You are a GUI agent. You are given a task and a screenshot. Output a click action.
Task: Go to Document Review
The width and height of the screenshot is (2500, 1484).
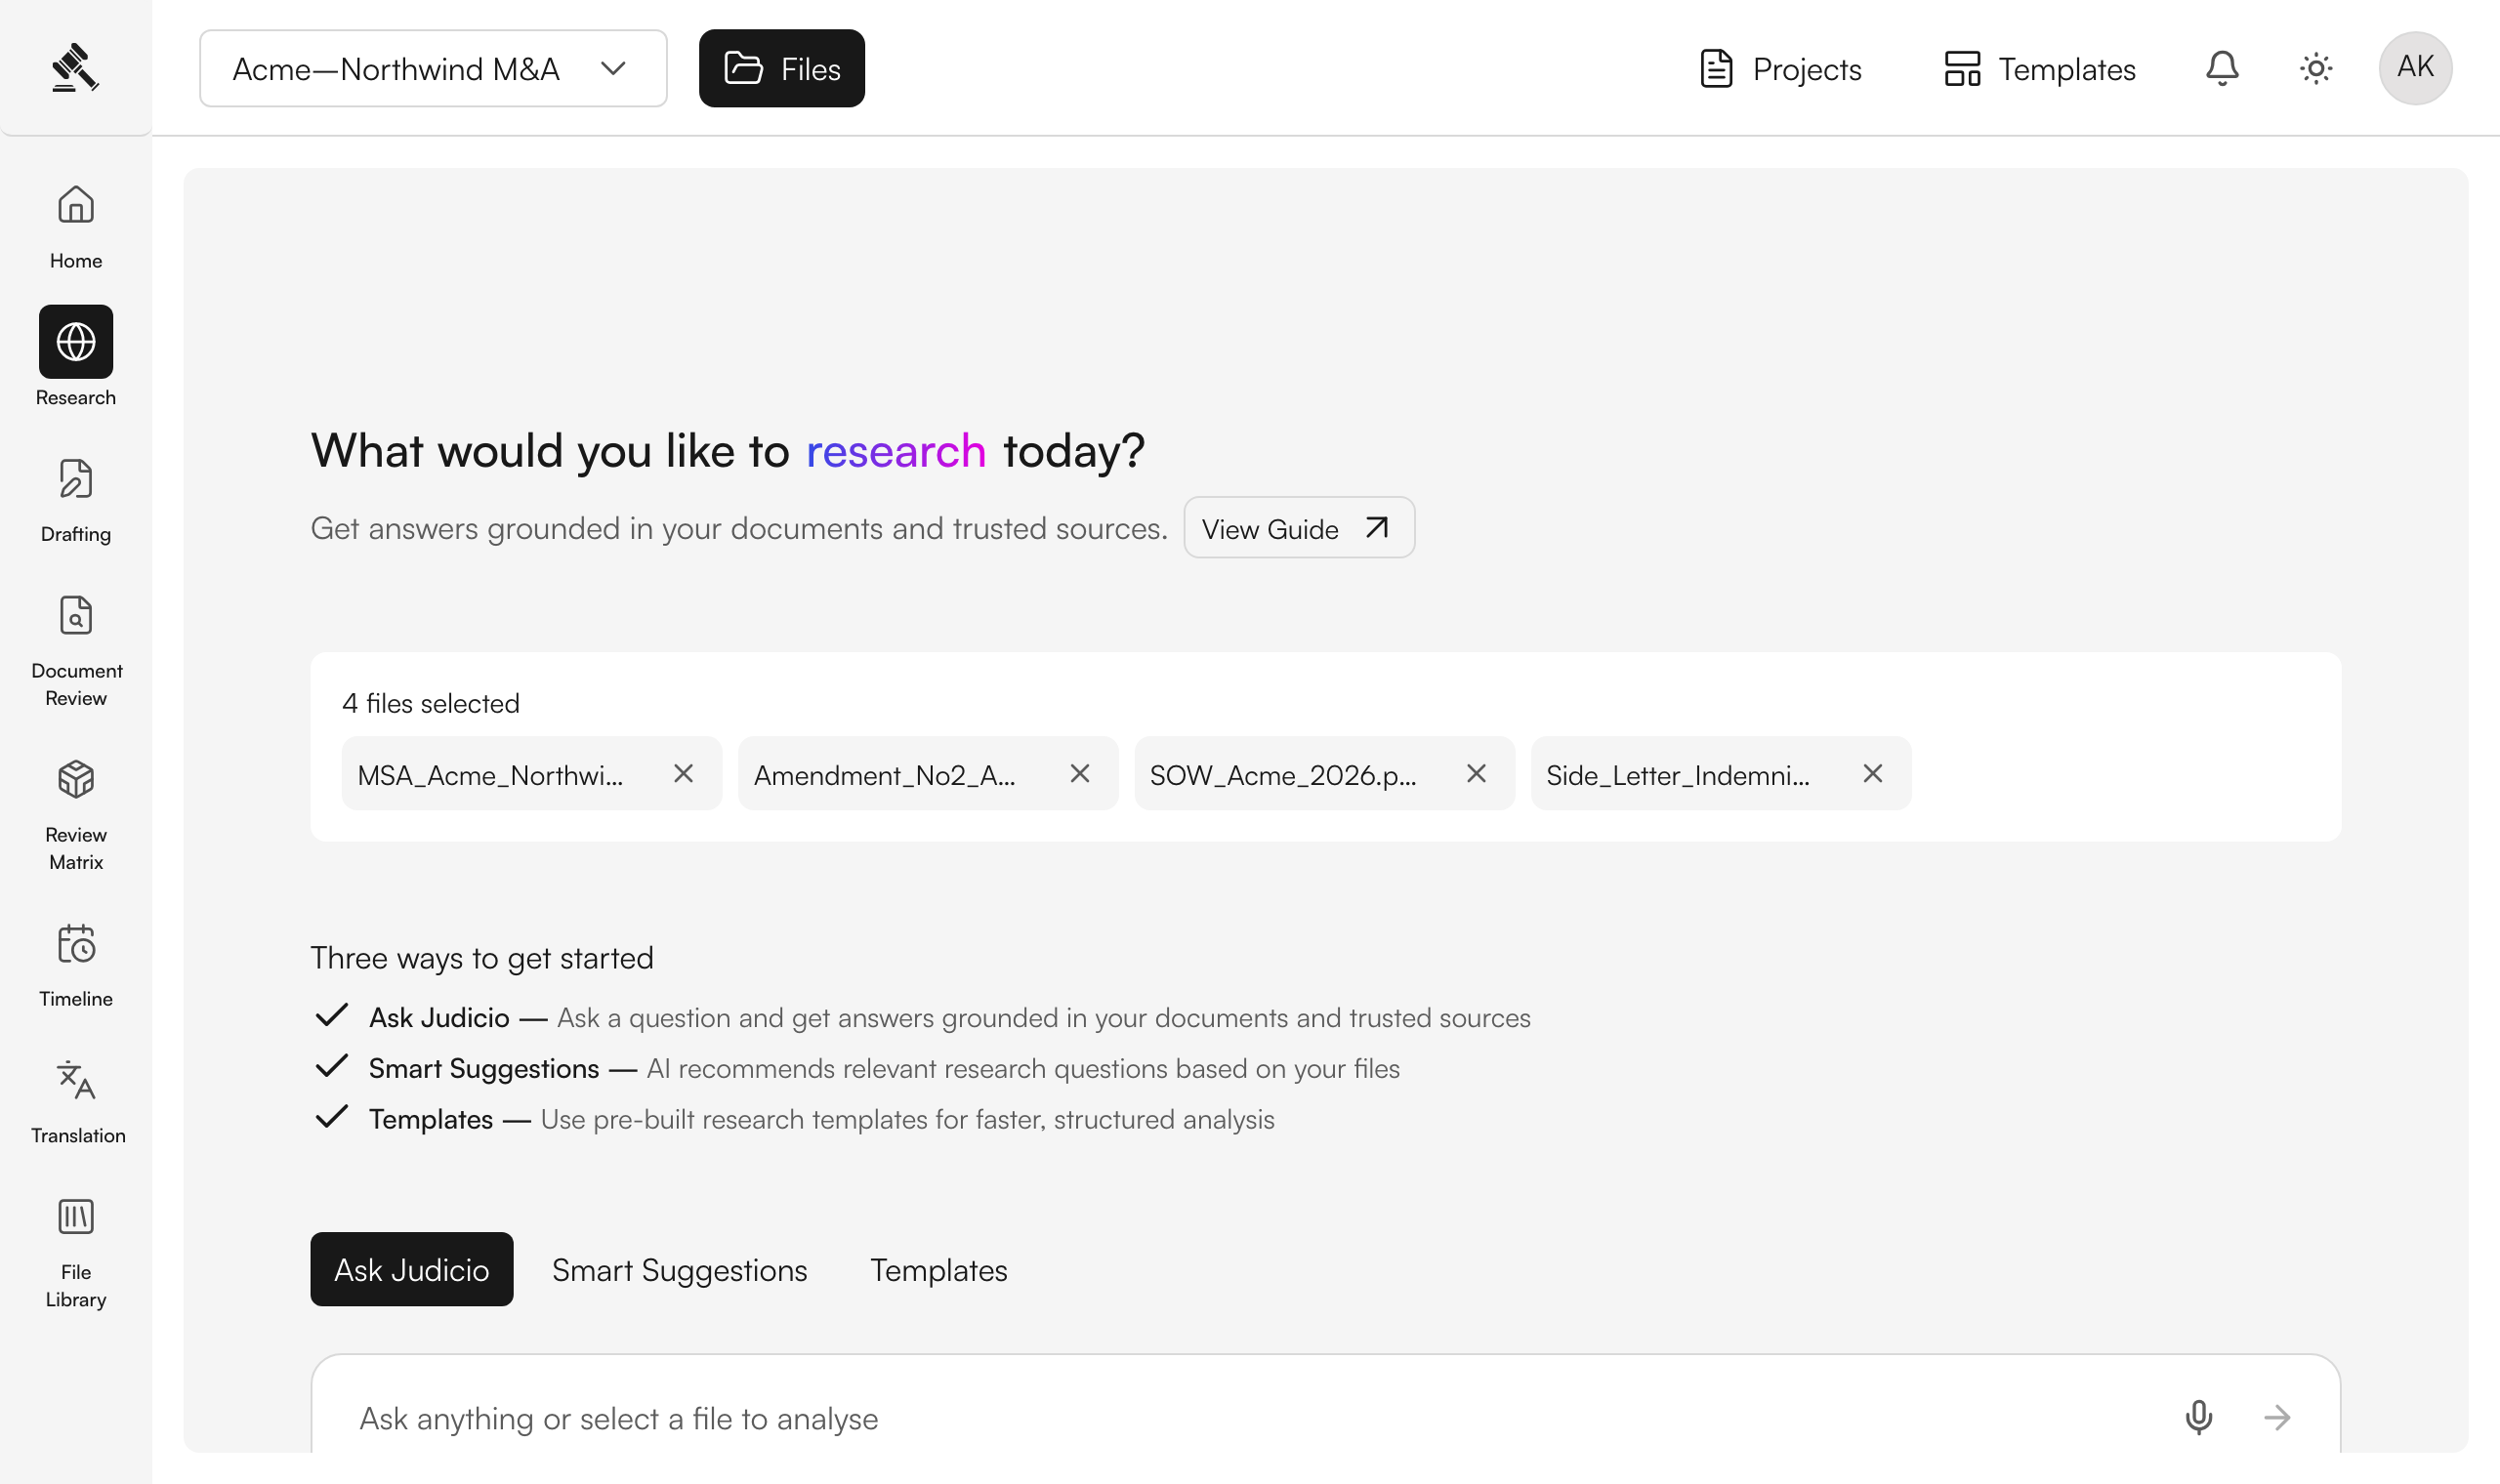(76, 651)
